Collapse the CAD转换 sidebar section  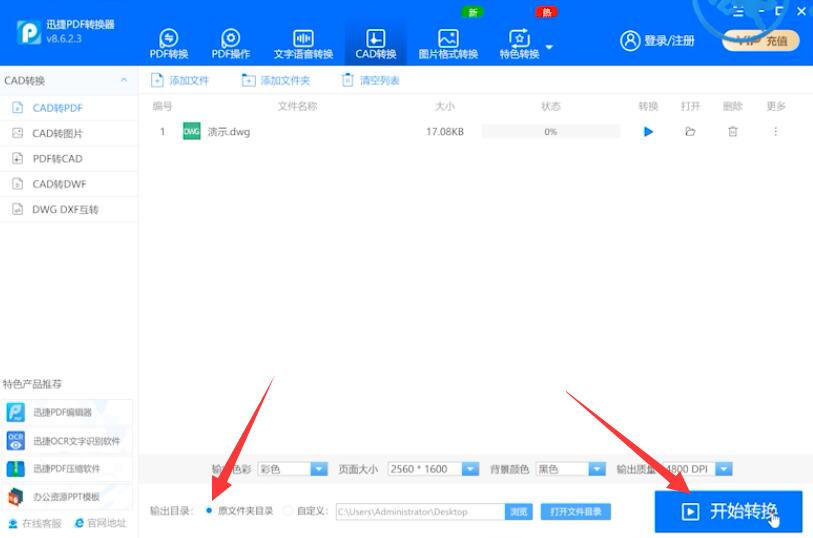point(124,80)
